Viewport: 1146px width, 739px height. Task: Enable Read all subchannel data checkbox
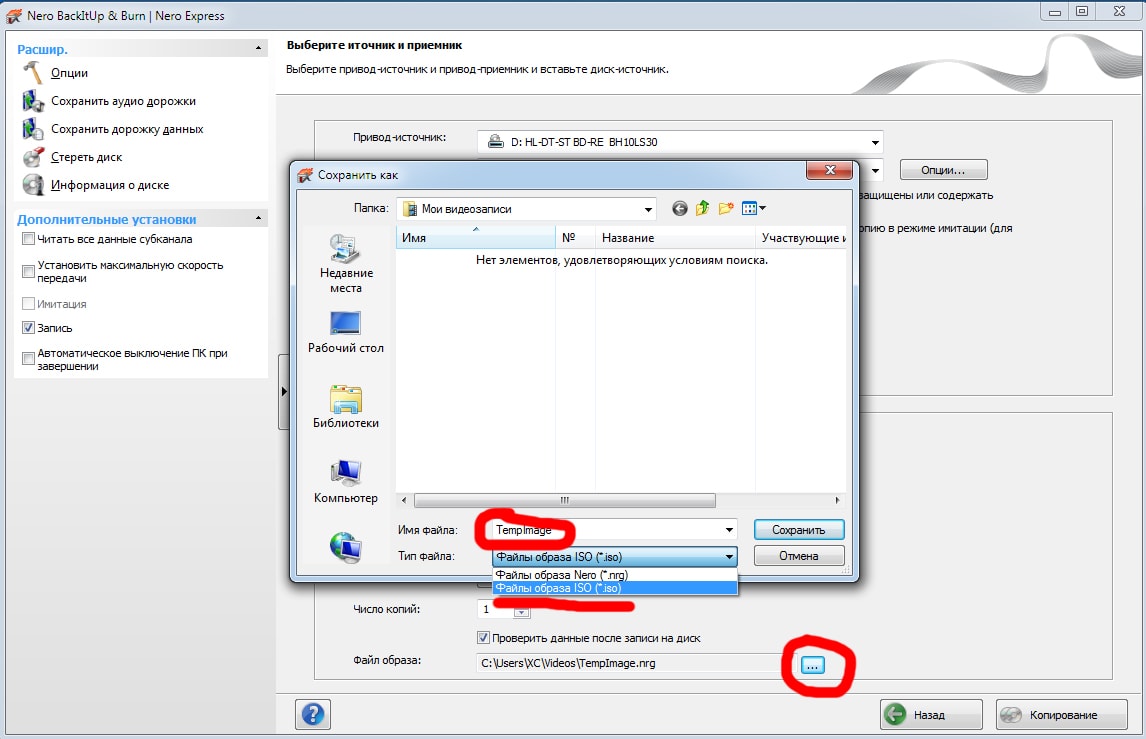coord(28,240)
